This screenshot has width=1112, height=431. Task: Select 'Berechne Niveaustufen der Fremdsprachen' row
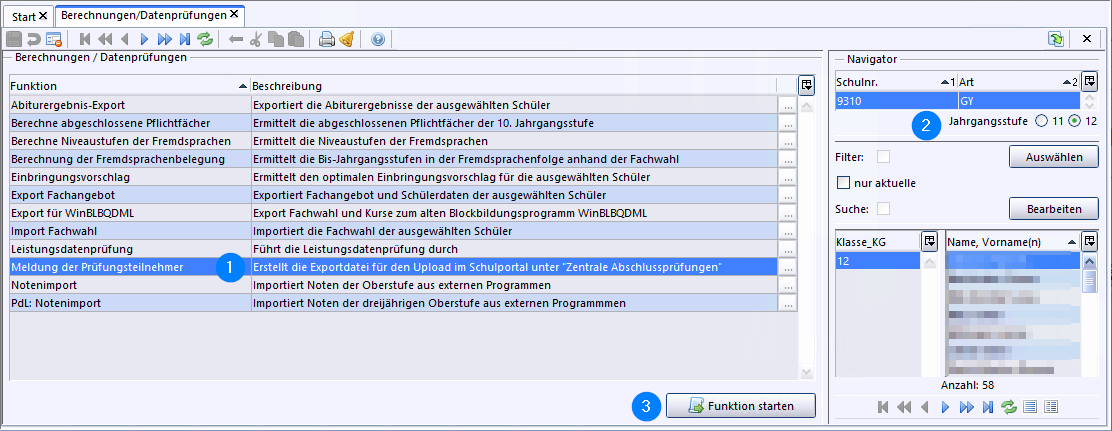click(394, 141)
